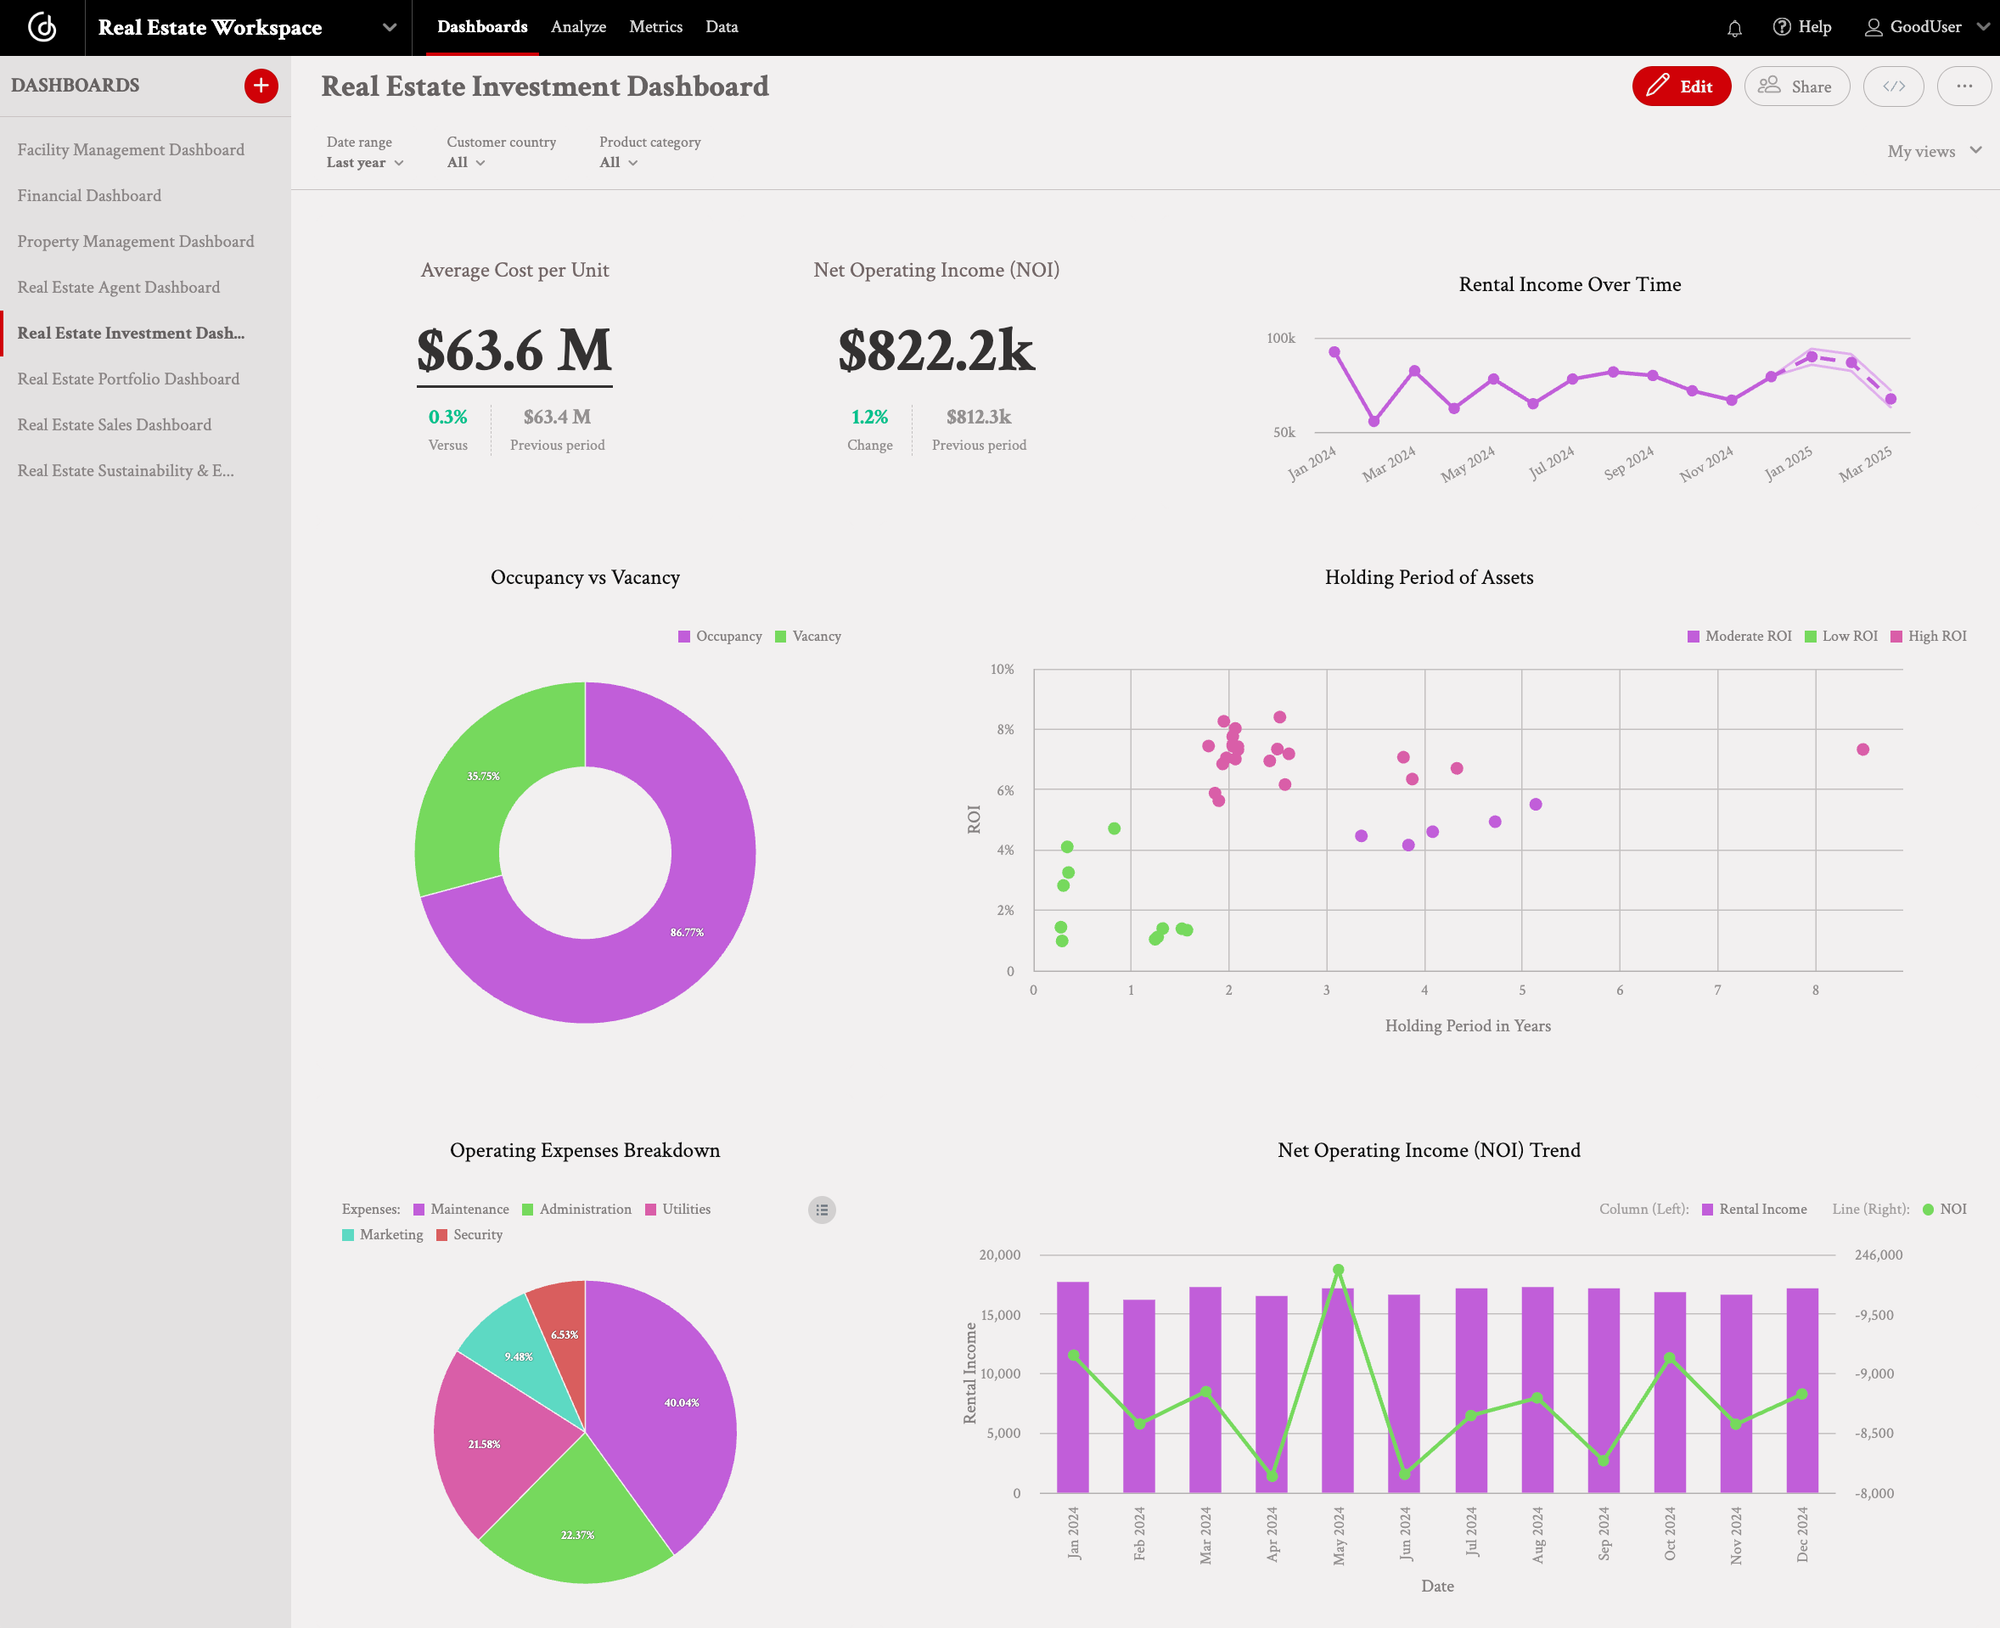
Task: Open the dashboard options ellipsis menu
Action: [x=1964, y=86]
